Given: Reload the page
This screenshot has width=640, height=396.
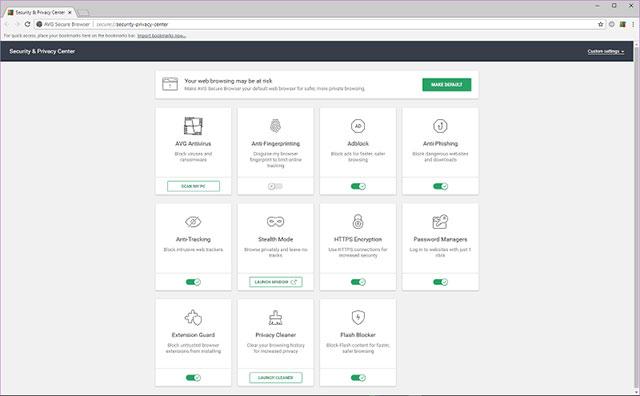Looking at the screenshot, I should coord(27,24).
